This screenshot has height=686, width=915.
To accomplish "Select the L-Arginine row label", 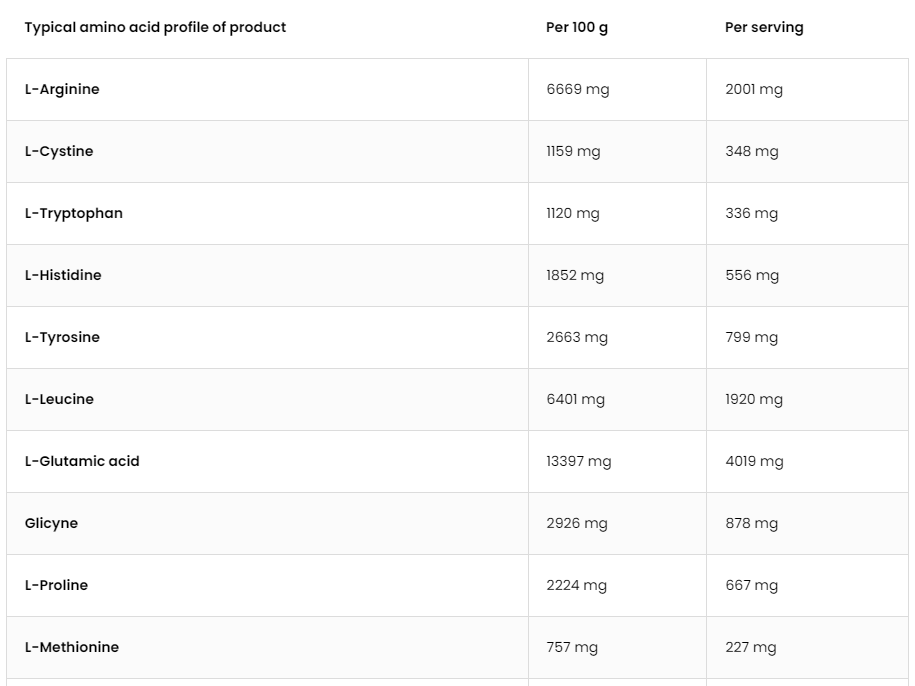I will (62, 89).
